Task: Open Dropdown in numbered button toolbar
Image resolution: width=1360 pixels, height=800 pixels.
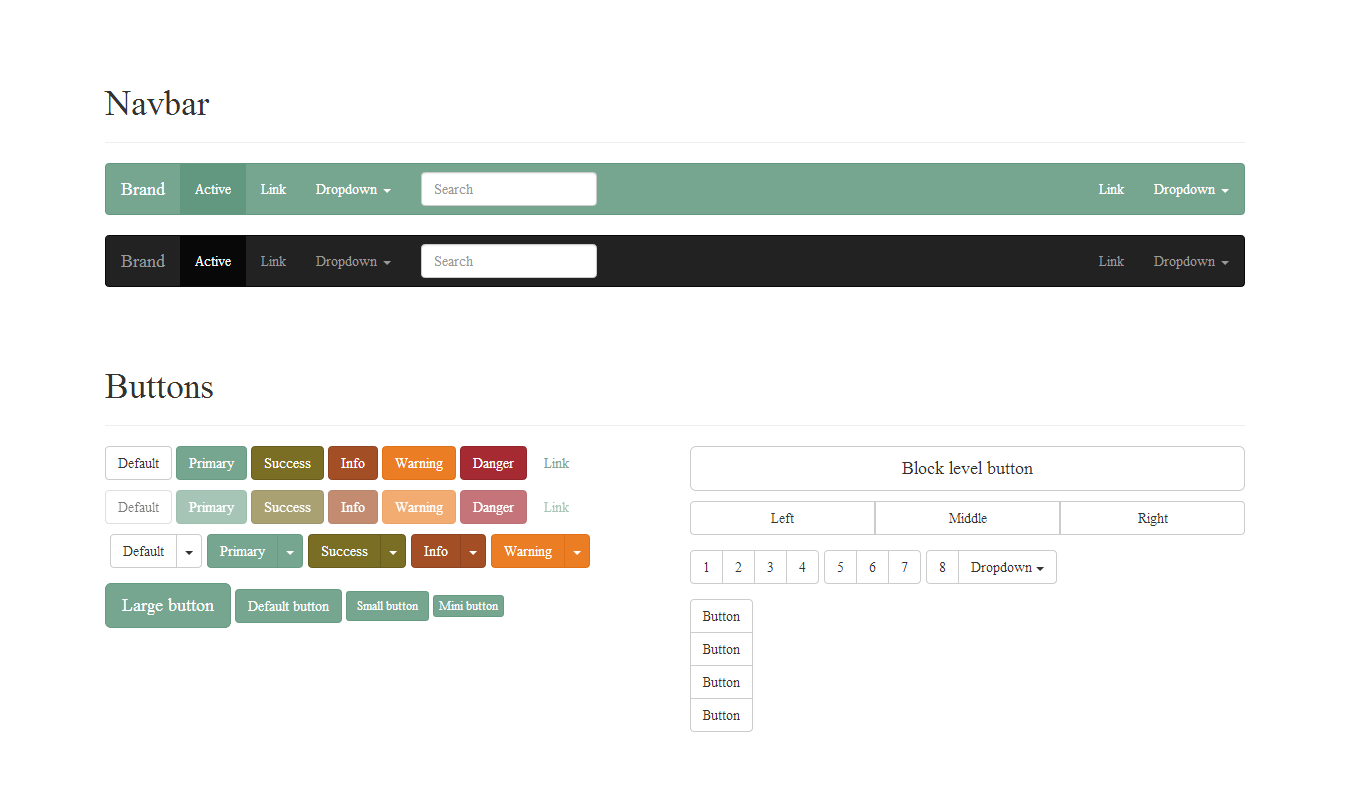Action: [1007, 567]
